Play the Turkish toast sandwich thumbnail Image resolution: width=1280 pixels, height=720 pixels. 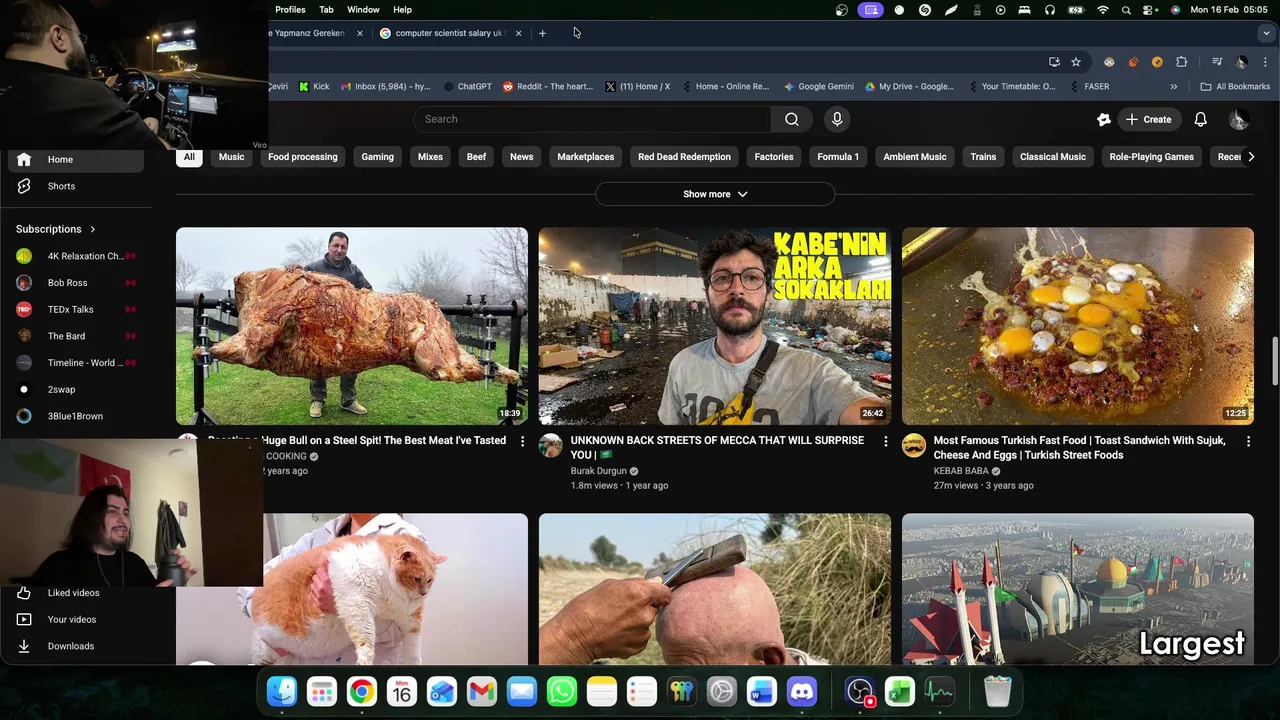pos(1078,326)
